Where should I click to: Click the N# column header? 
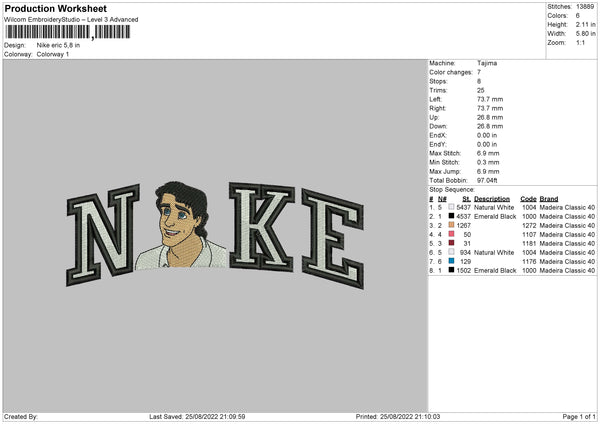pos(442,199)
